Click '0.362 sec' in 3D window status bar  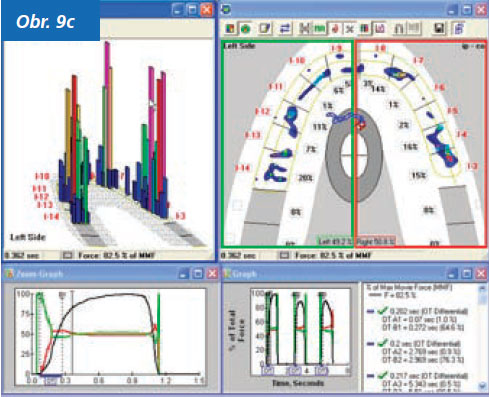[x=22, y=256]
